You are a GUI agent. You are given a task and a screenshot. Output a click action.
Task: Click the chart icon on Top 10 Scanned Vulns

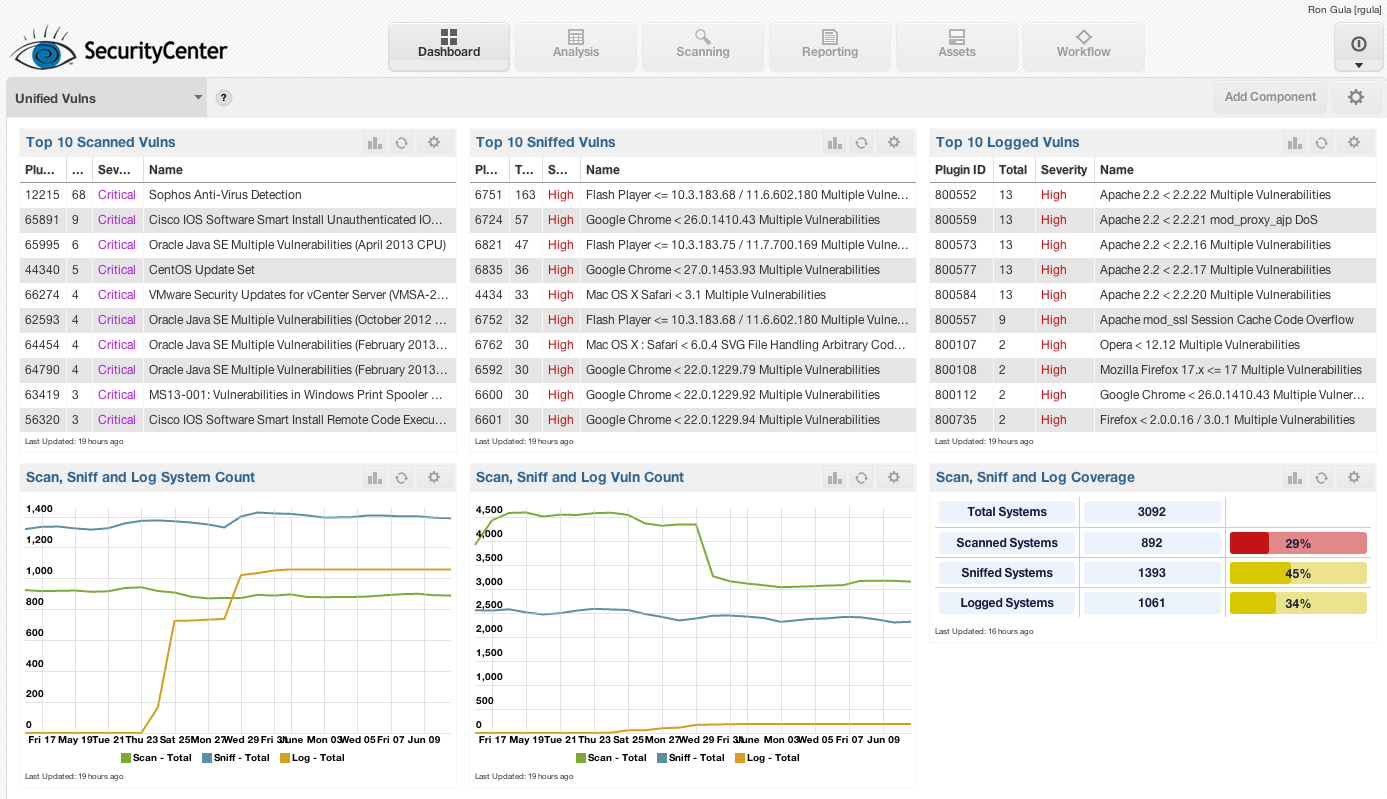(375, 143)
